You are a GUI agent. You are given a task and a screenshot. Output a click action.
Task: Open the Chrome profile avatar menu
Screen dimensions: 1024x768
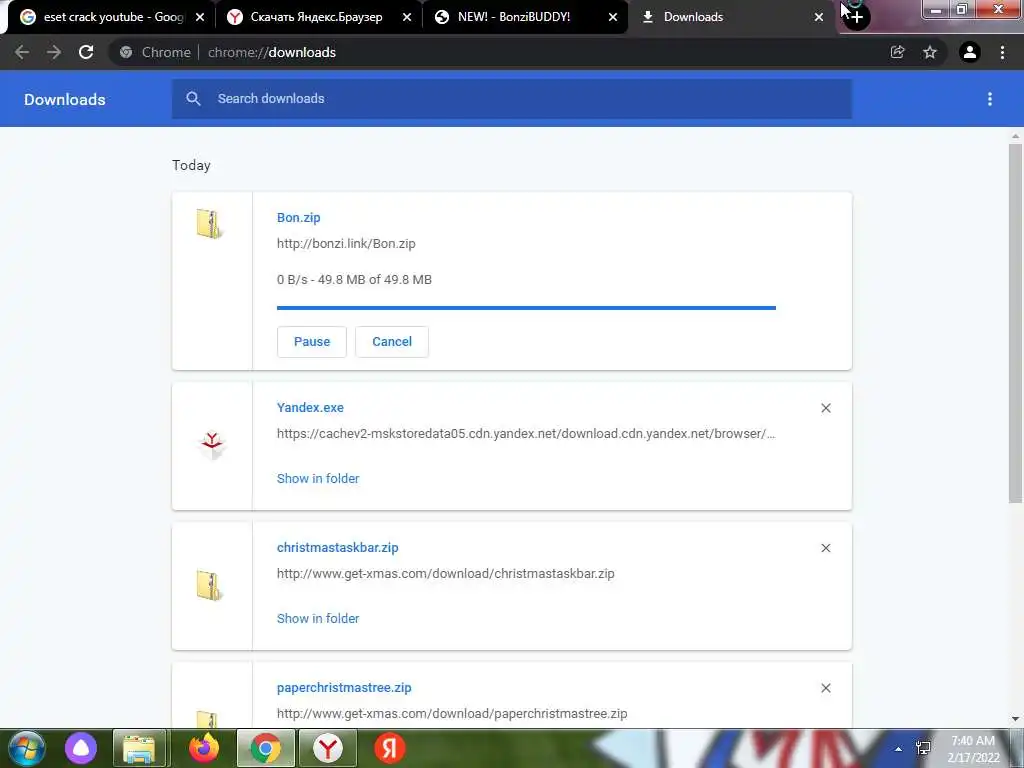pos(970,52)
